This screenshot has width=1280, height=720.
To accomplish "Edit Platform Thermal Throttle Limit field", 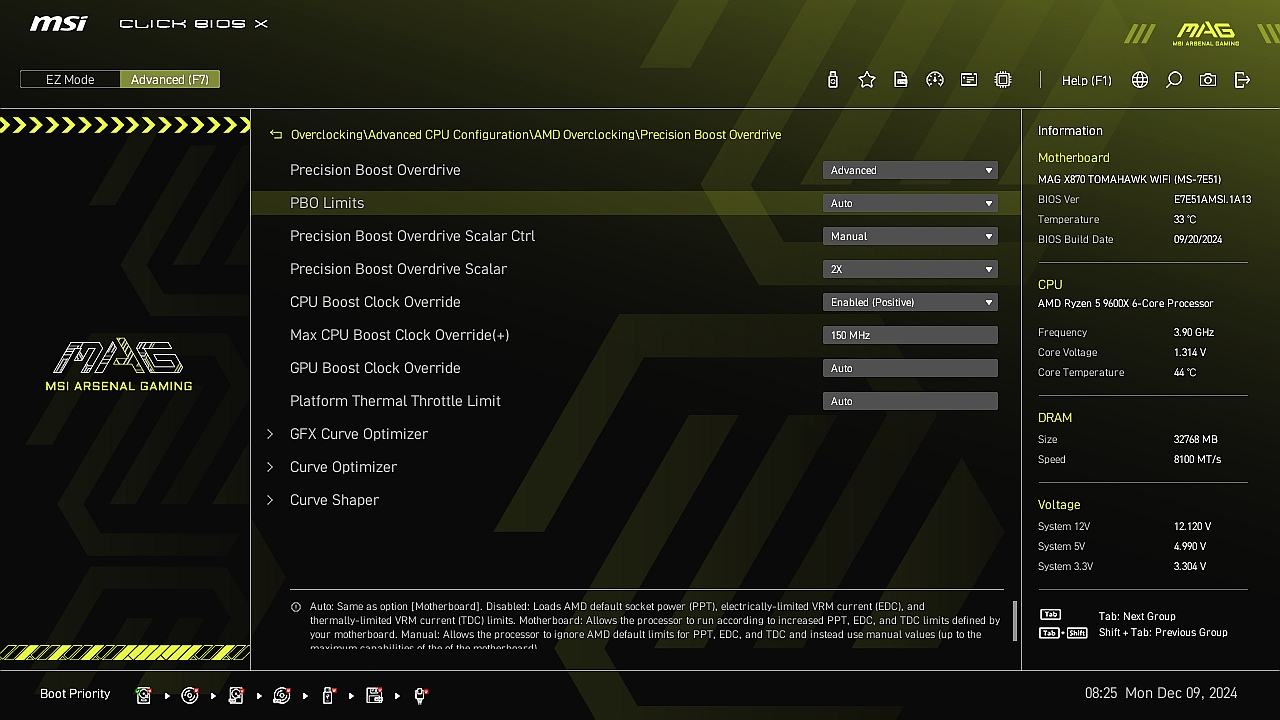I will tap(910, 401).
